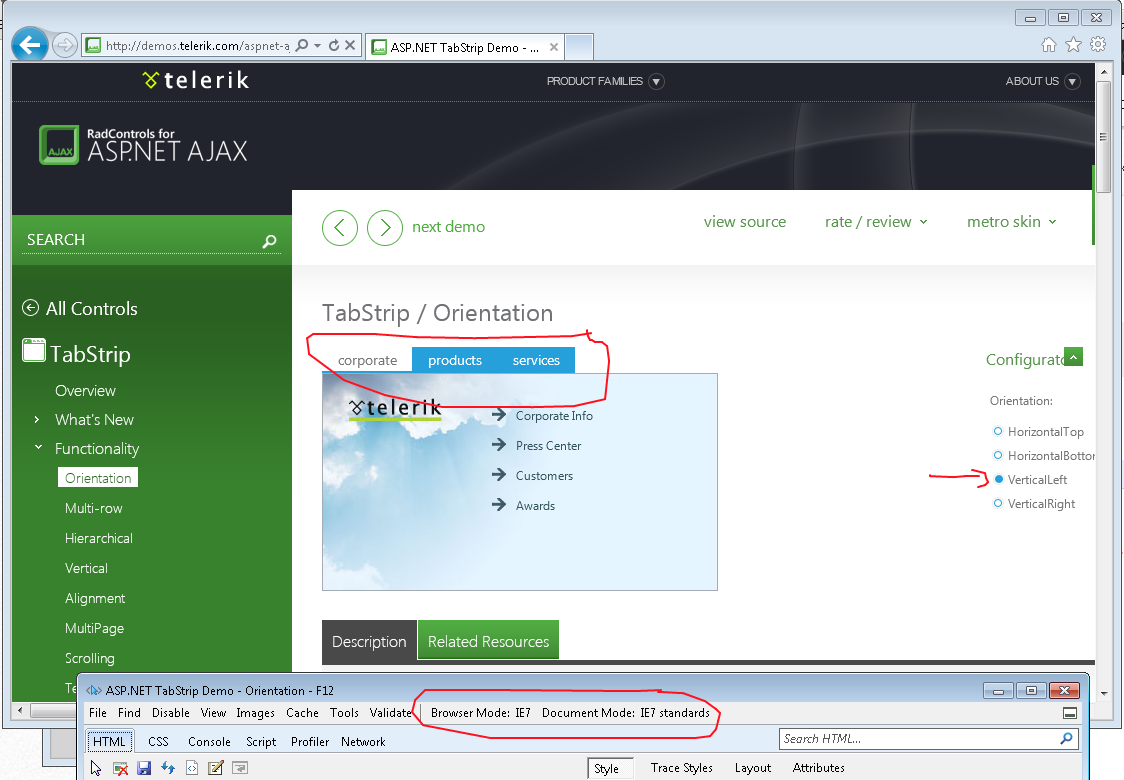The width and height of the screenshot is (1124, 780).
Task: Switch to the Console tab in F12 tools
Action: coord(209,741)
